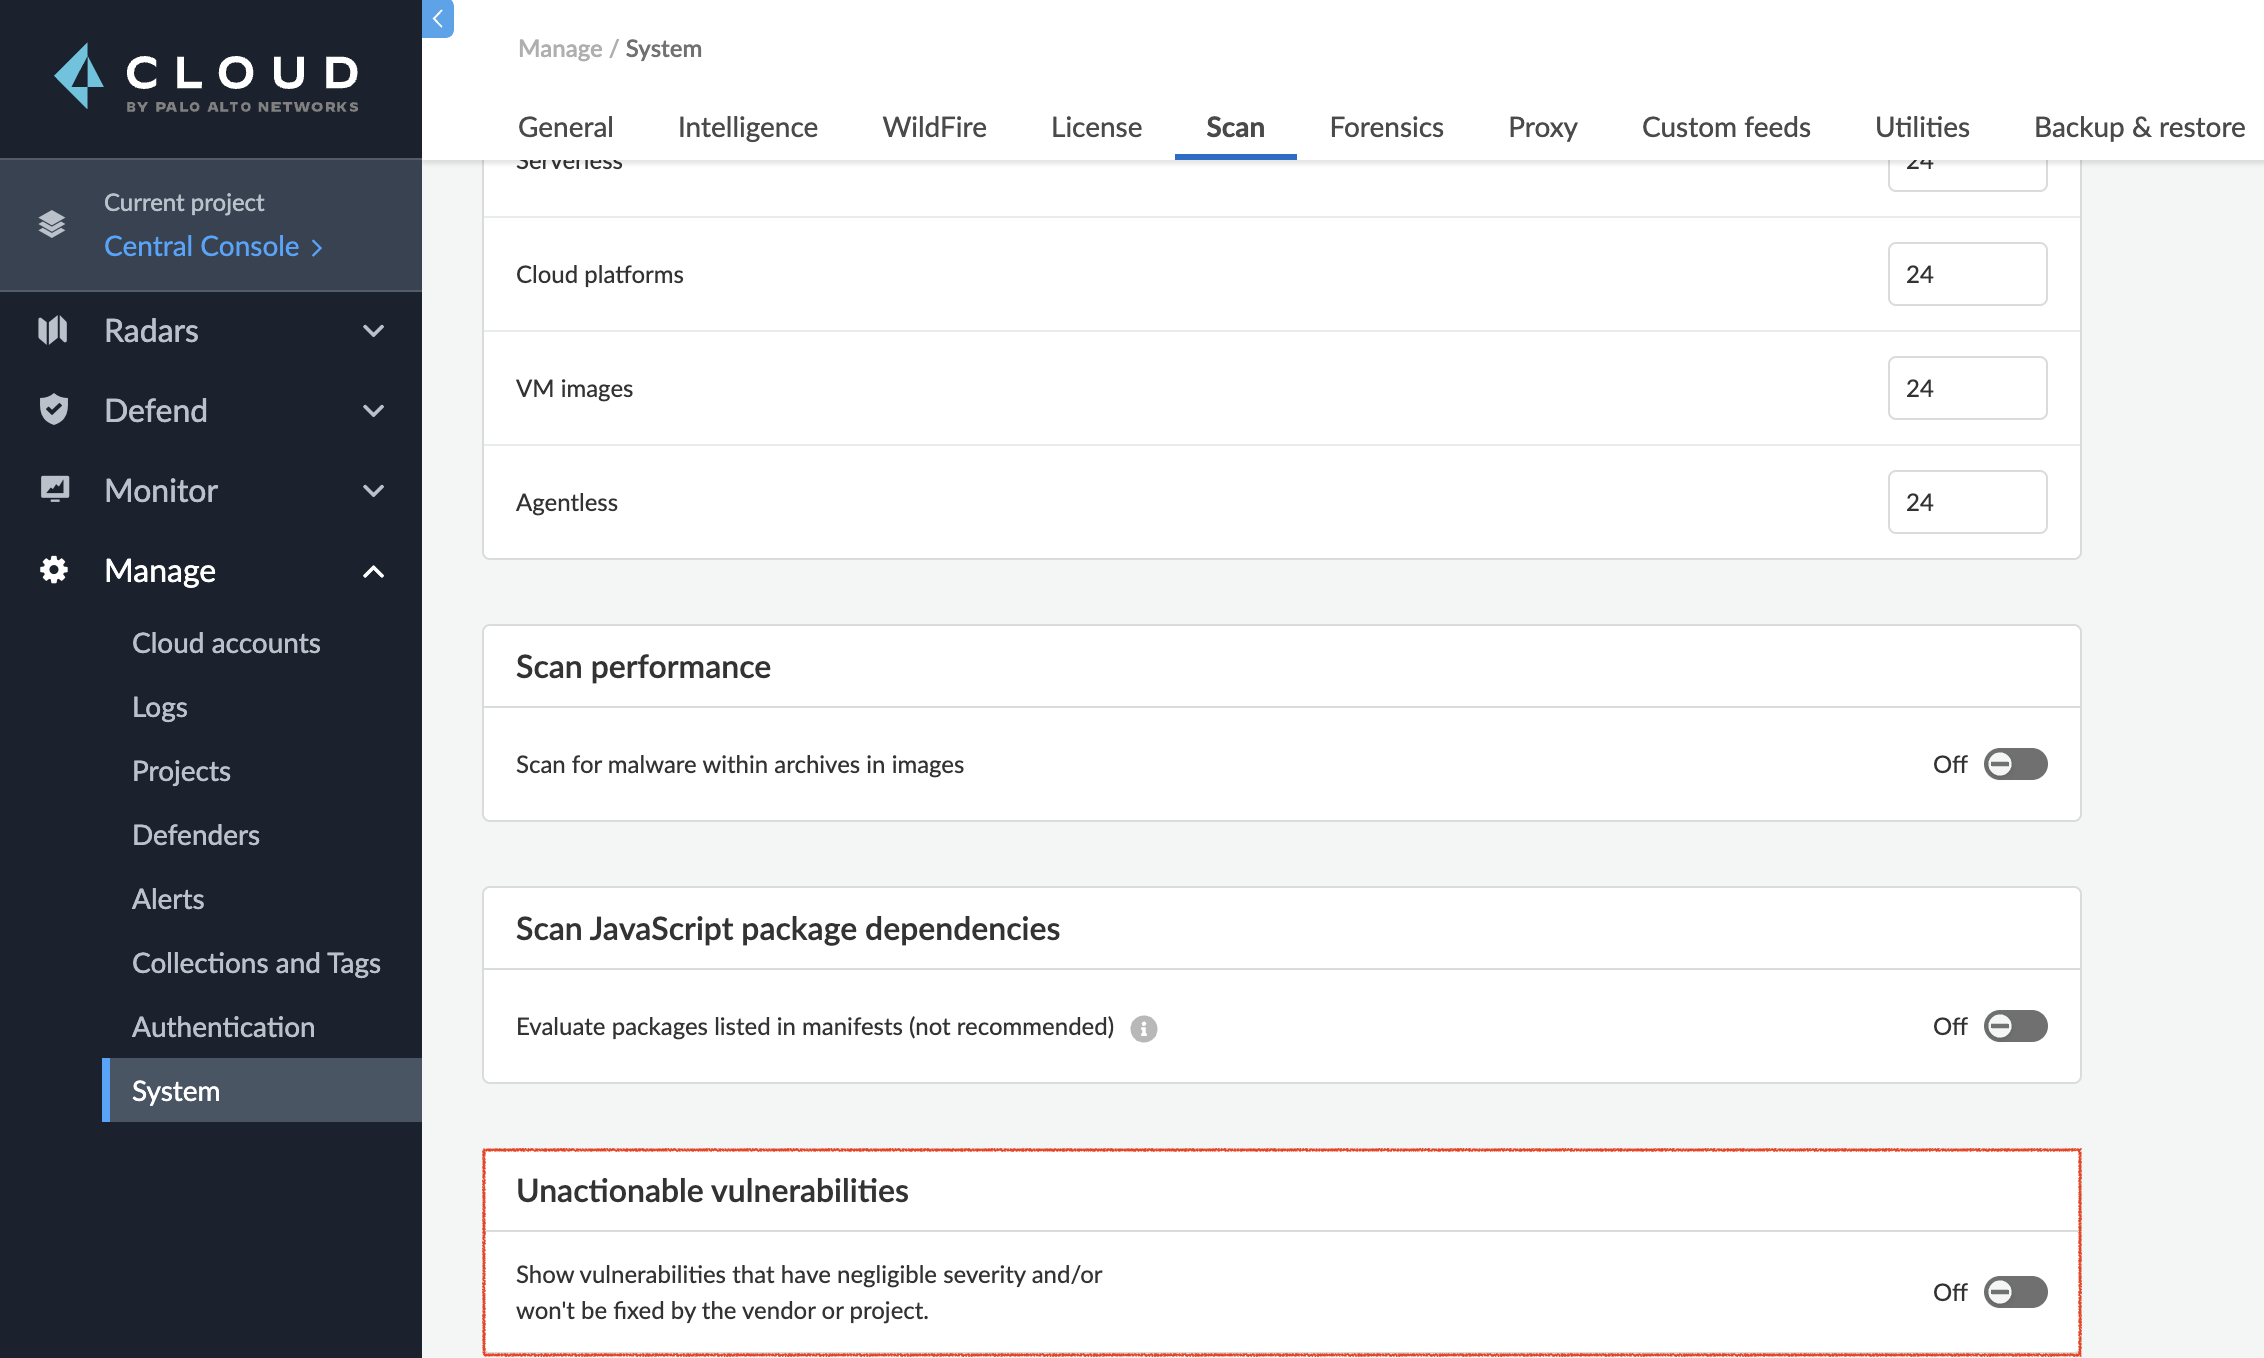Open Logs in the Manage menu
Viewport: 2264px width, 1358px height.
coord(160,707)
